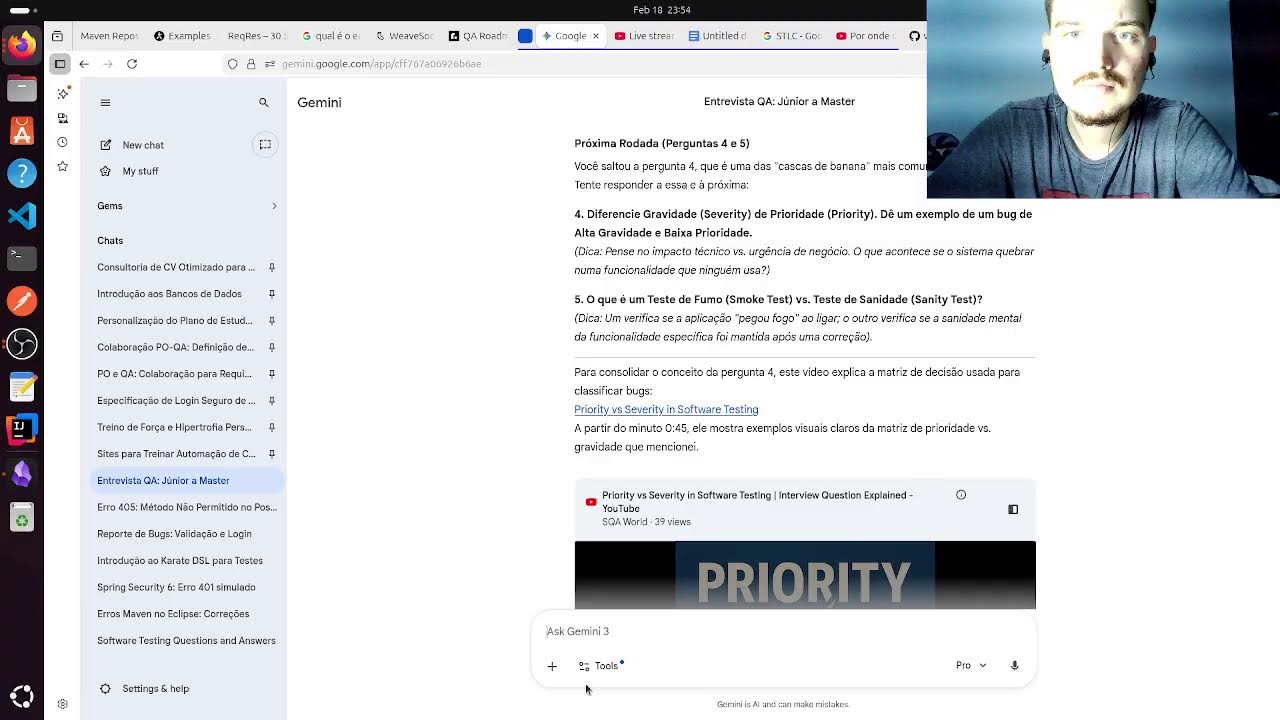
Task: Go back in browser history
Action: coord(84,63)
